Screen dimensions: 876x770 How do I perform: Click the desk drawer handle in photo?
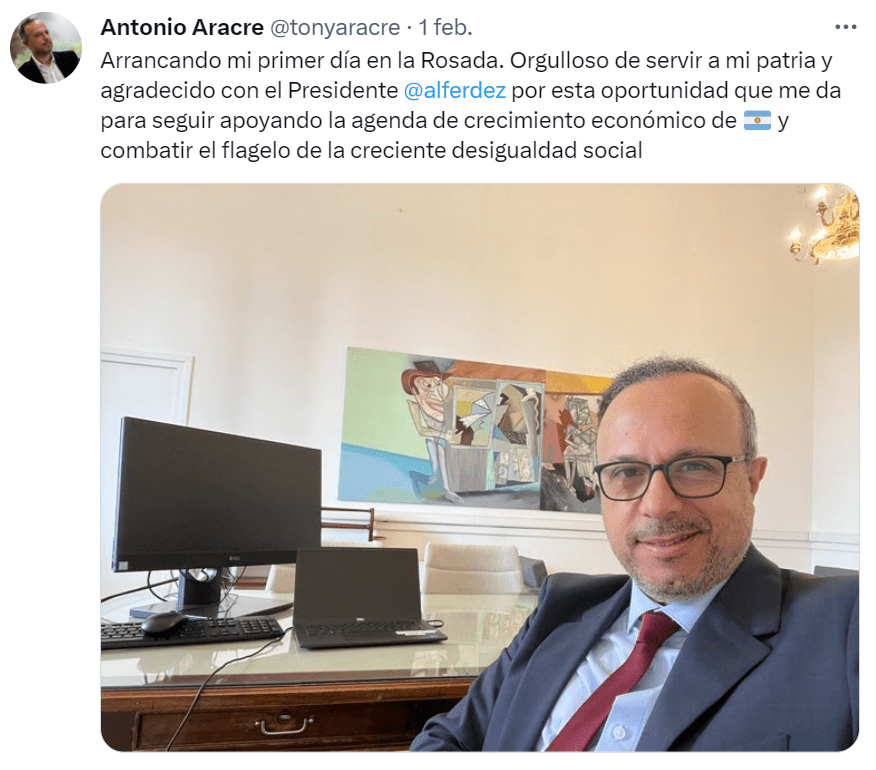pyautogui.click(x=284, y=725)
